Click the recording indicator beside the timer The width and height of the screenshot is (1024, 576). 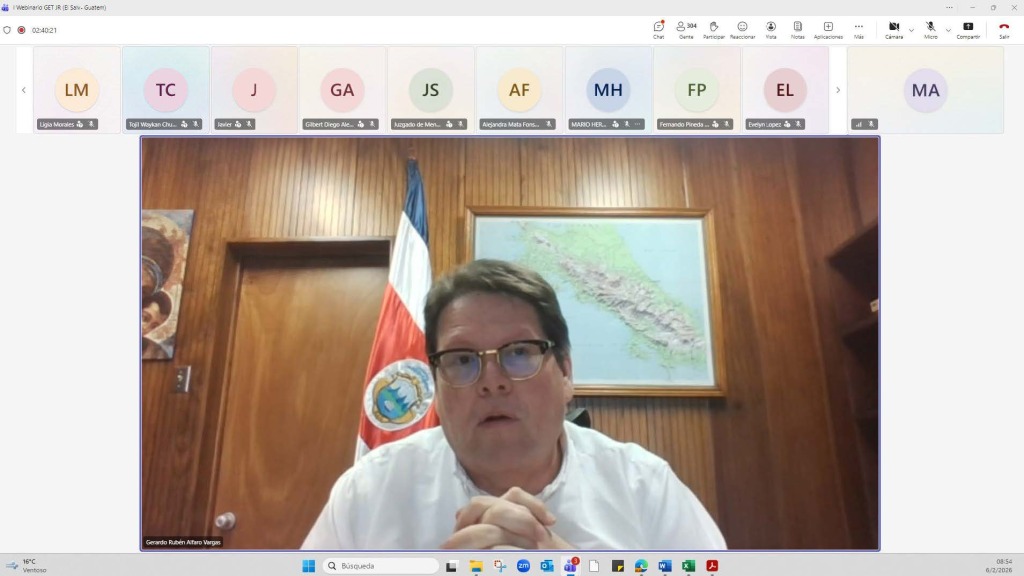[21, 30]
